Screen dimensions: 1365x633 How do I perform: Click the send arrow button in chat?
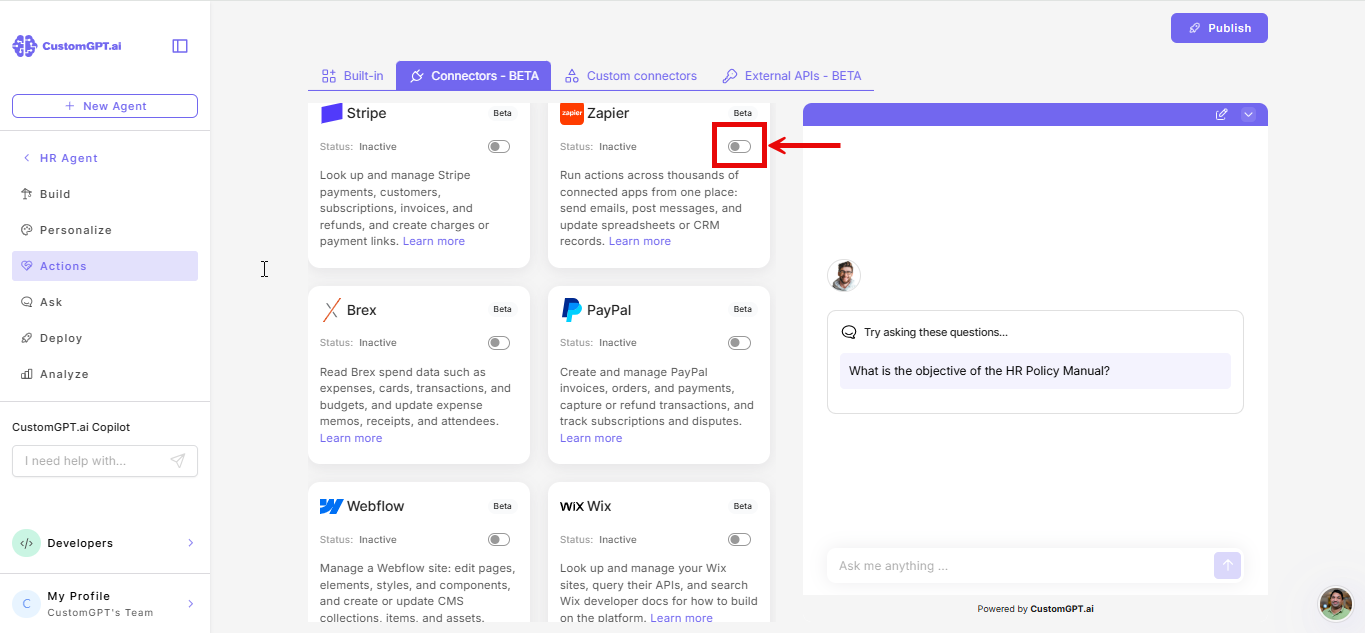(1227, 565)
